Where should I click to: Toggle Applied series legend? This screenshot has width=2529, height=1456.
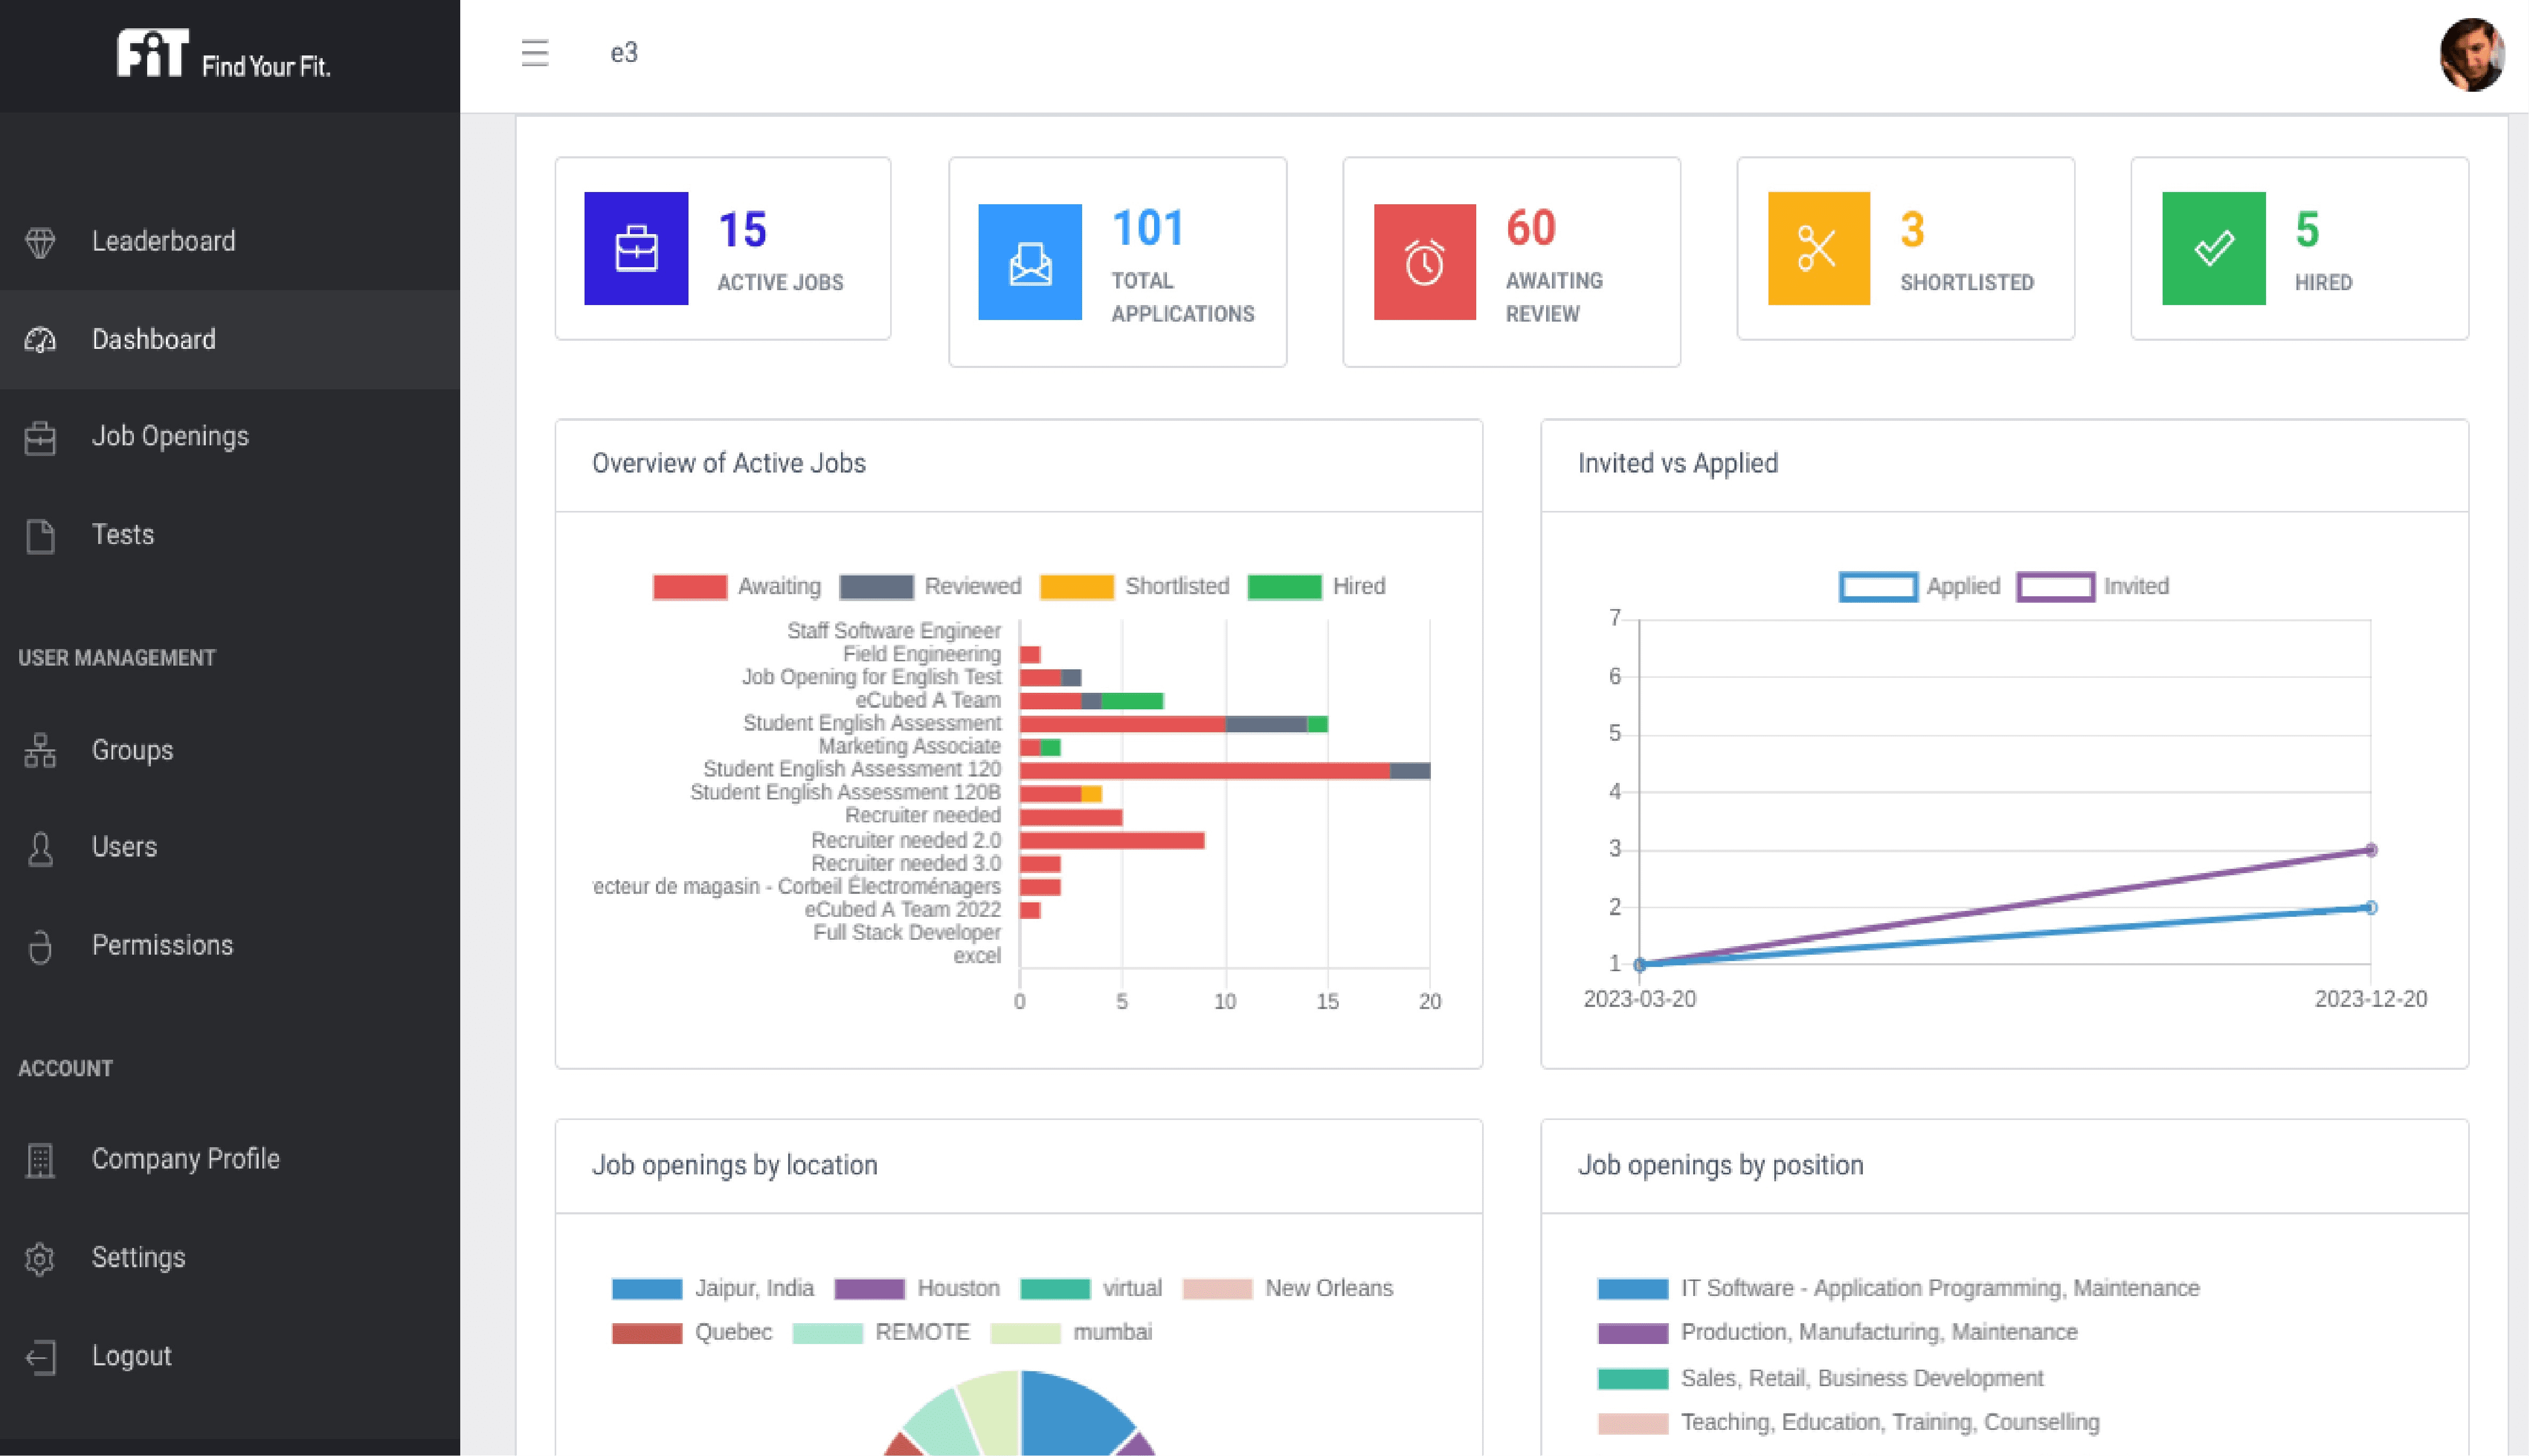(1920, 586)
